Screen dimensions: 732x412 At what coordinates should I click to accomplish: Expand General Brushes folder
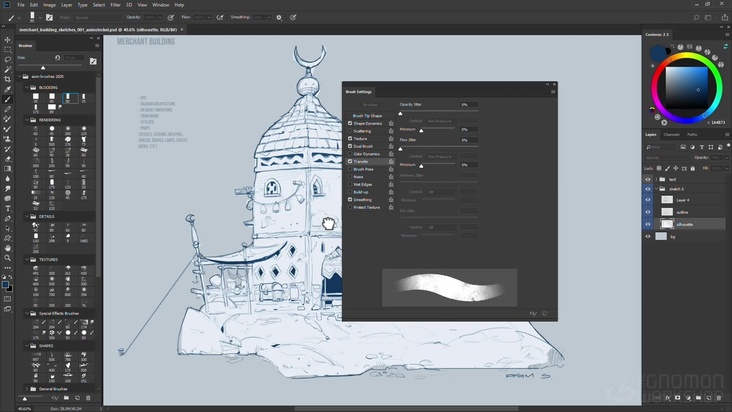[27, 389]
